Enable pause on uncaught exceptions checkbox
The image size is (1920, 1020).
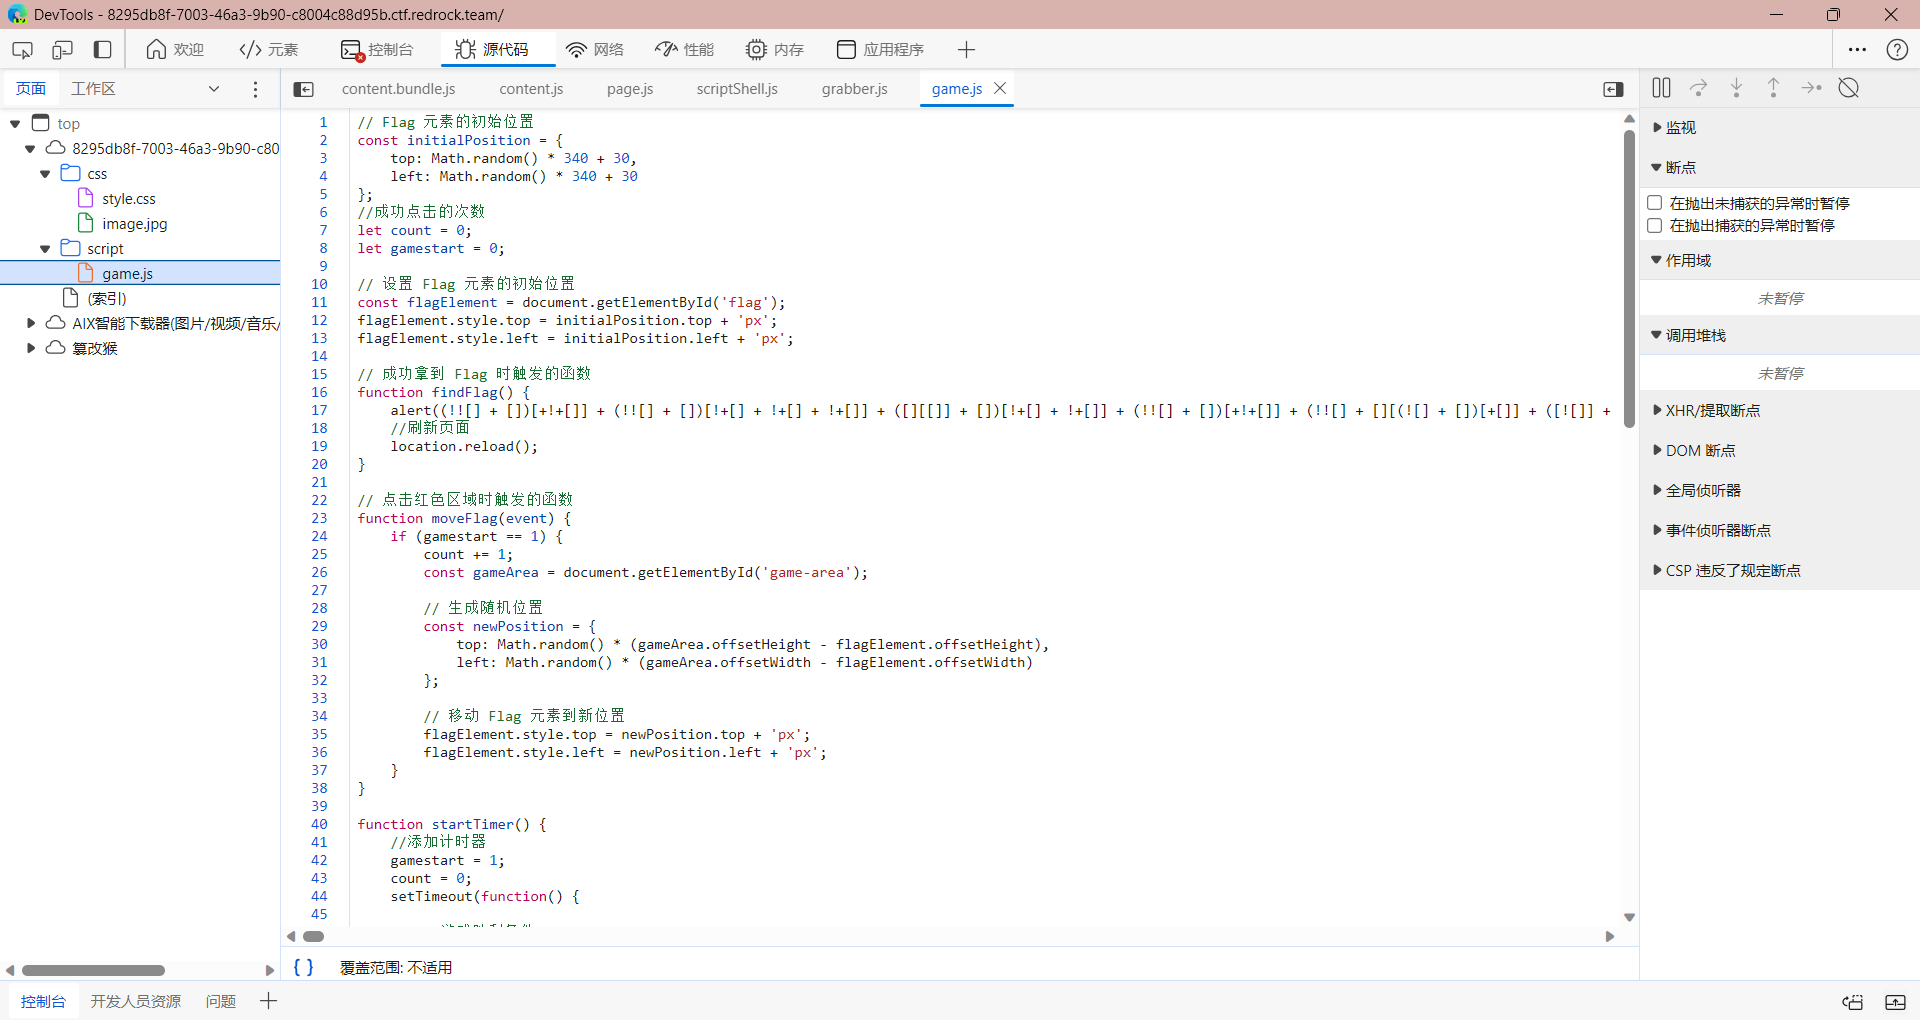1655,203
